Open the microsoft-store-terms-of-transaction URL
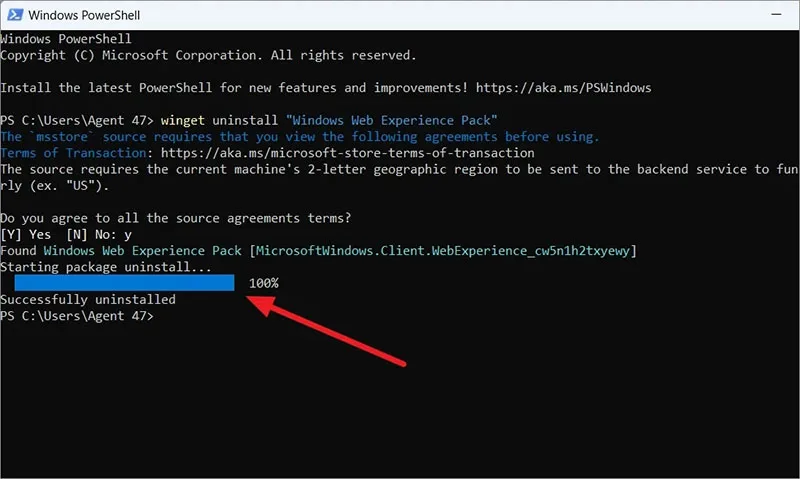 [347, 153]
